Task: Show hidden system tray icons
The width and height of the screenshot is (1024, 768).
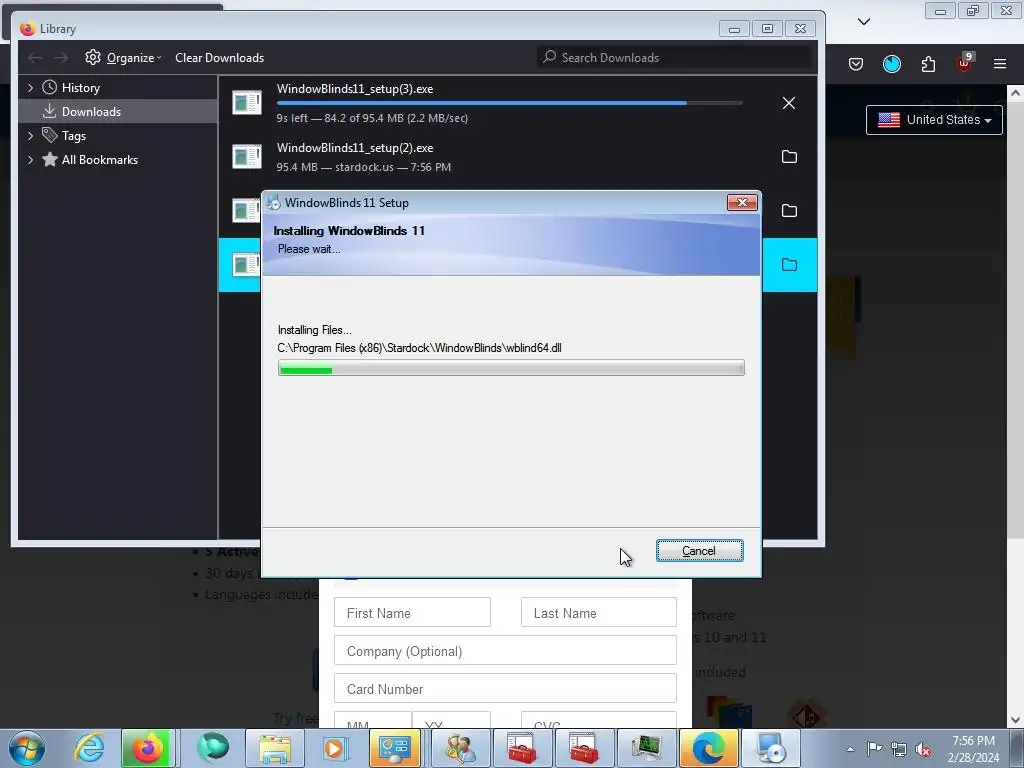Action: pyautogui.click(x=850, y=749)
